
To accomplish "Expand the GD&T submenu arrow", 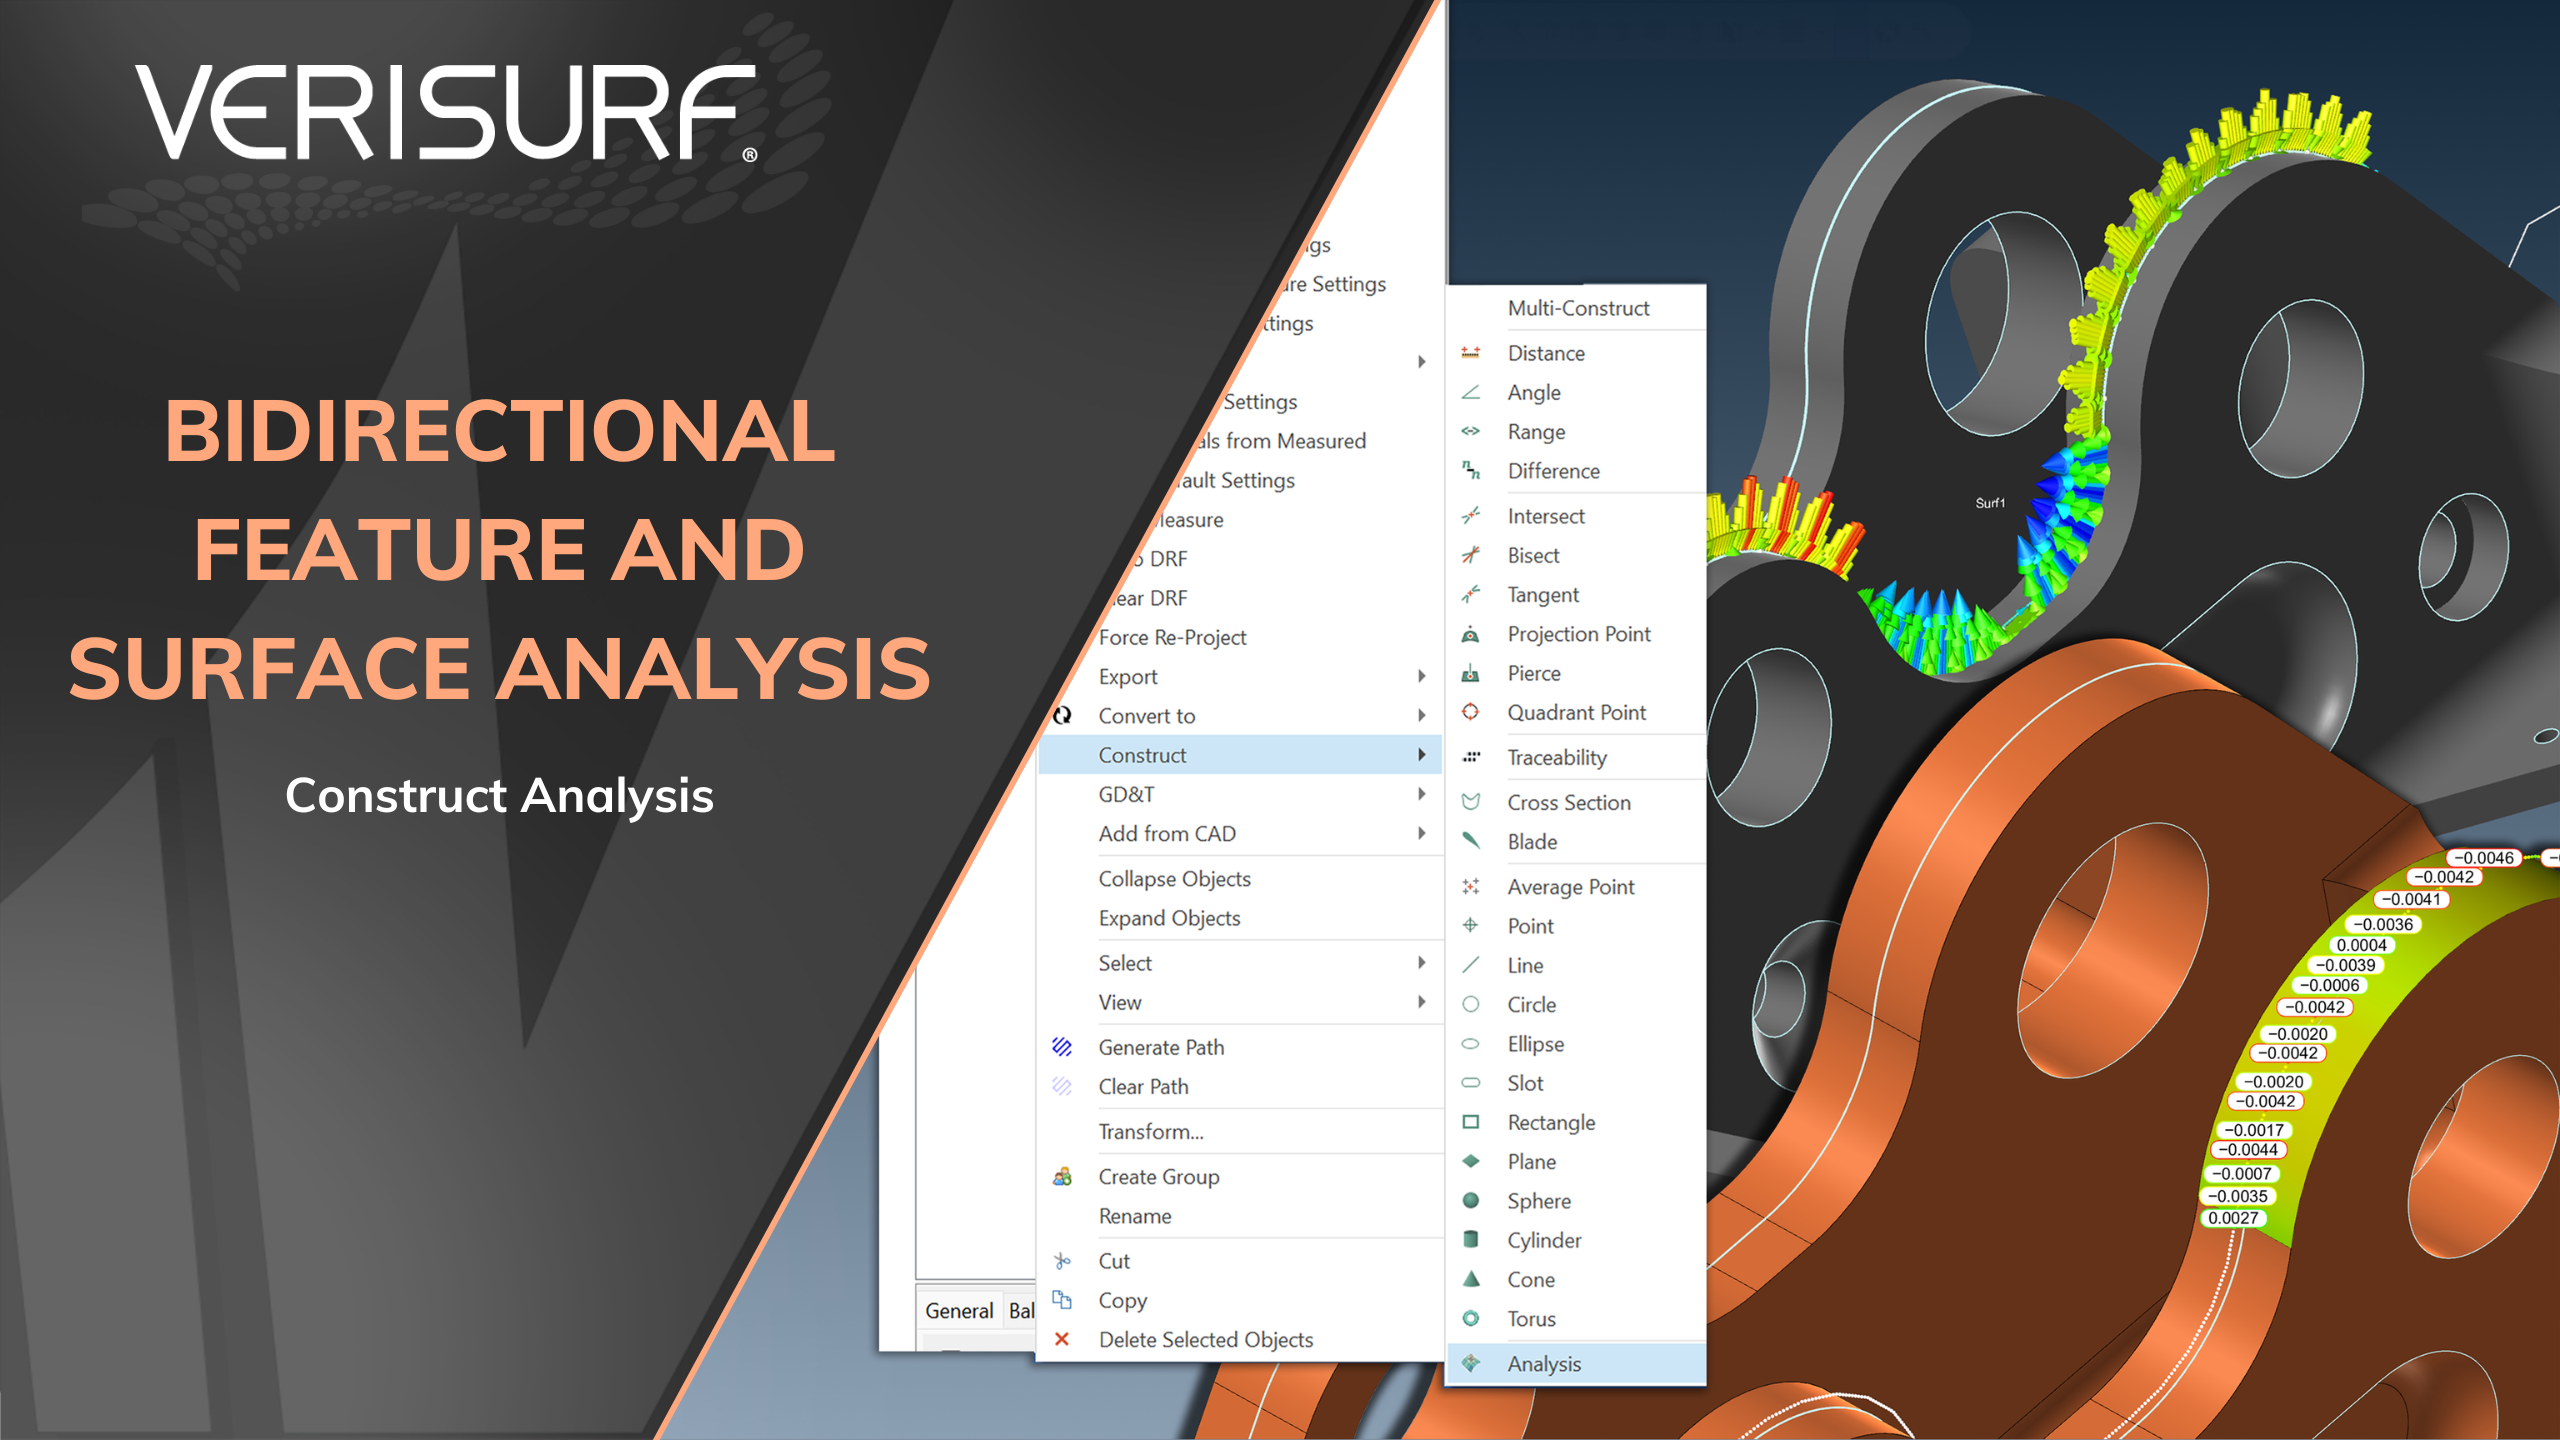I will [x=1421, y=794].
